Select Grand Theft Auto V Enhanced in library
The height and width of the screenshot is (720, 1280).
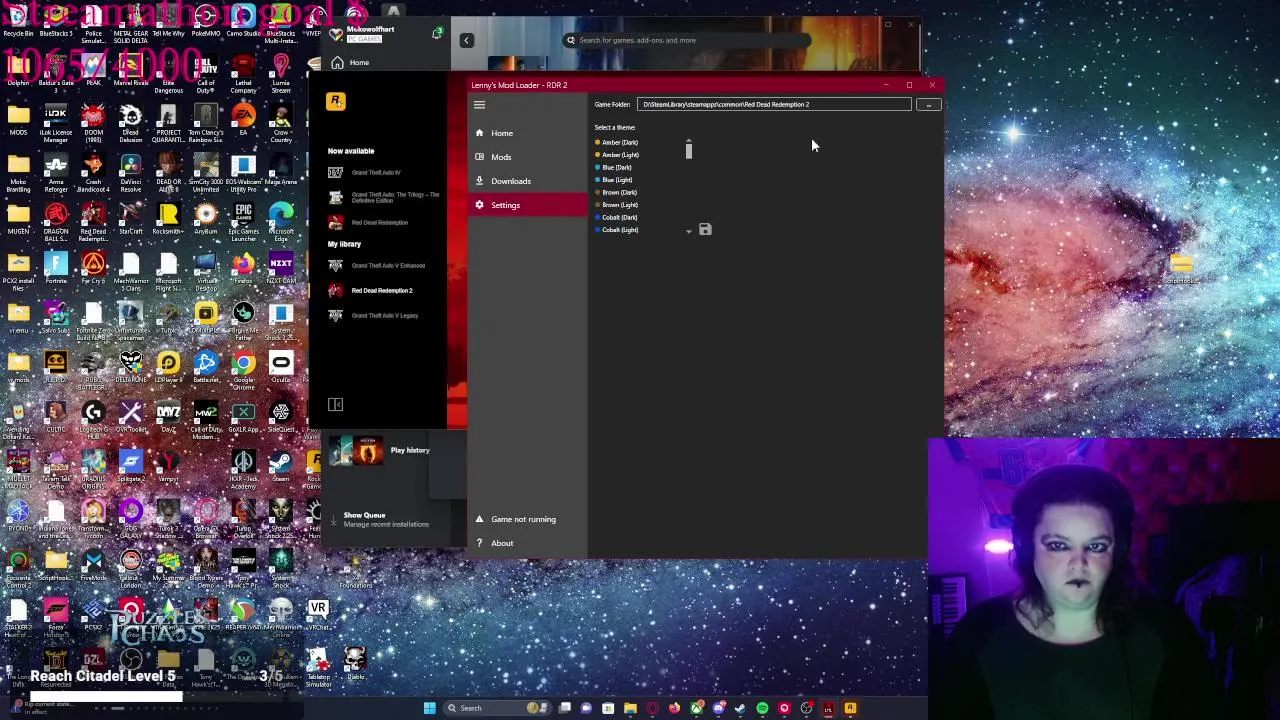click(377, 266)
